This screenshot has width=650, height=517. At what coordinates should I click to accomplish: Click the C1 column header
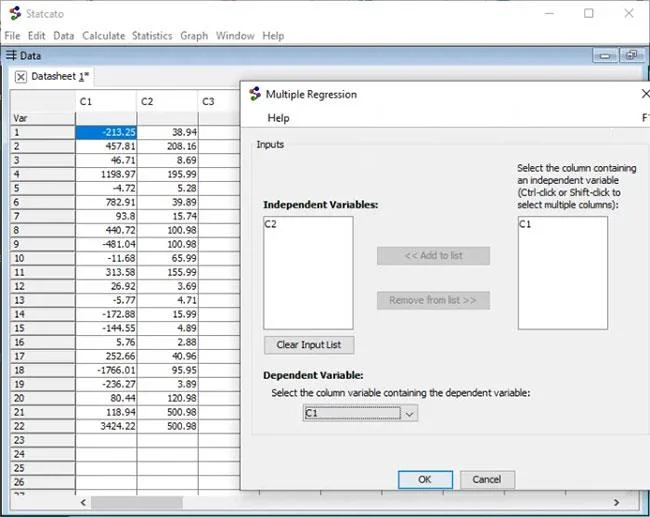click(x=106, y=102)
